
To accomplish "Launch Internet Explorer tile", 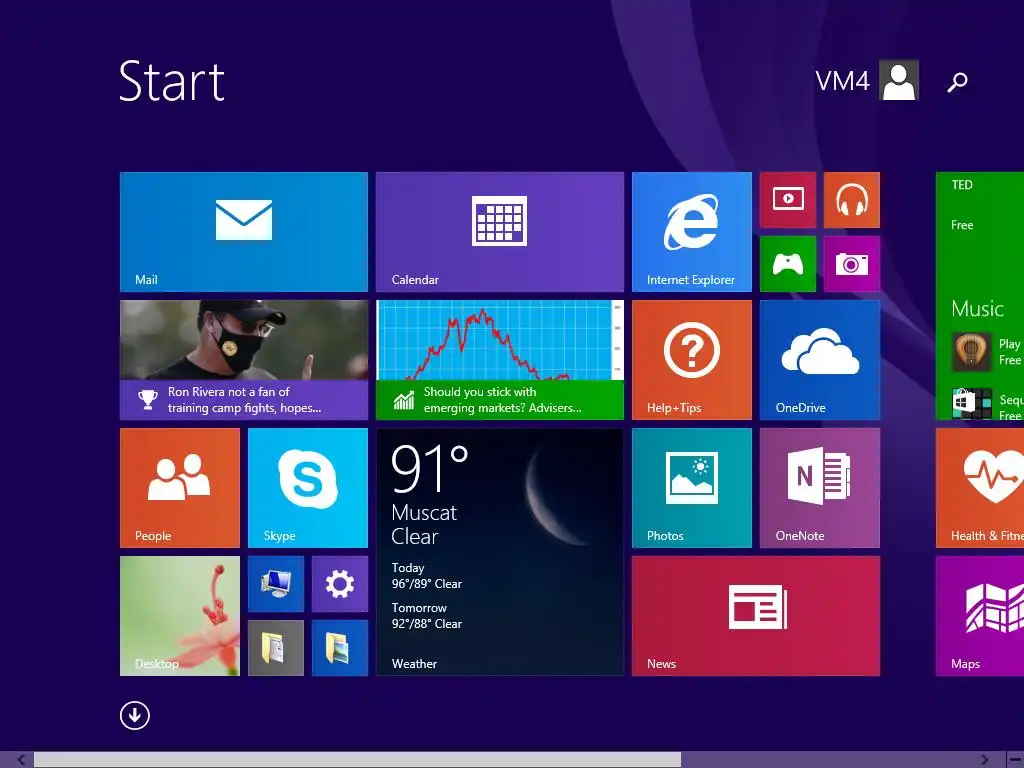I will 692,232.
